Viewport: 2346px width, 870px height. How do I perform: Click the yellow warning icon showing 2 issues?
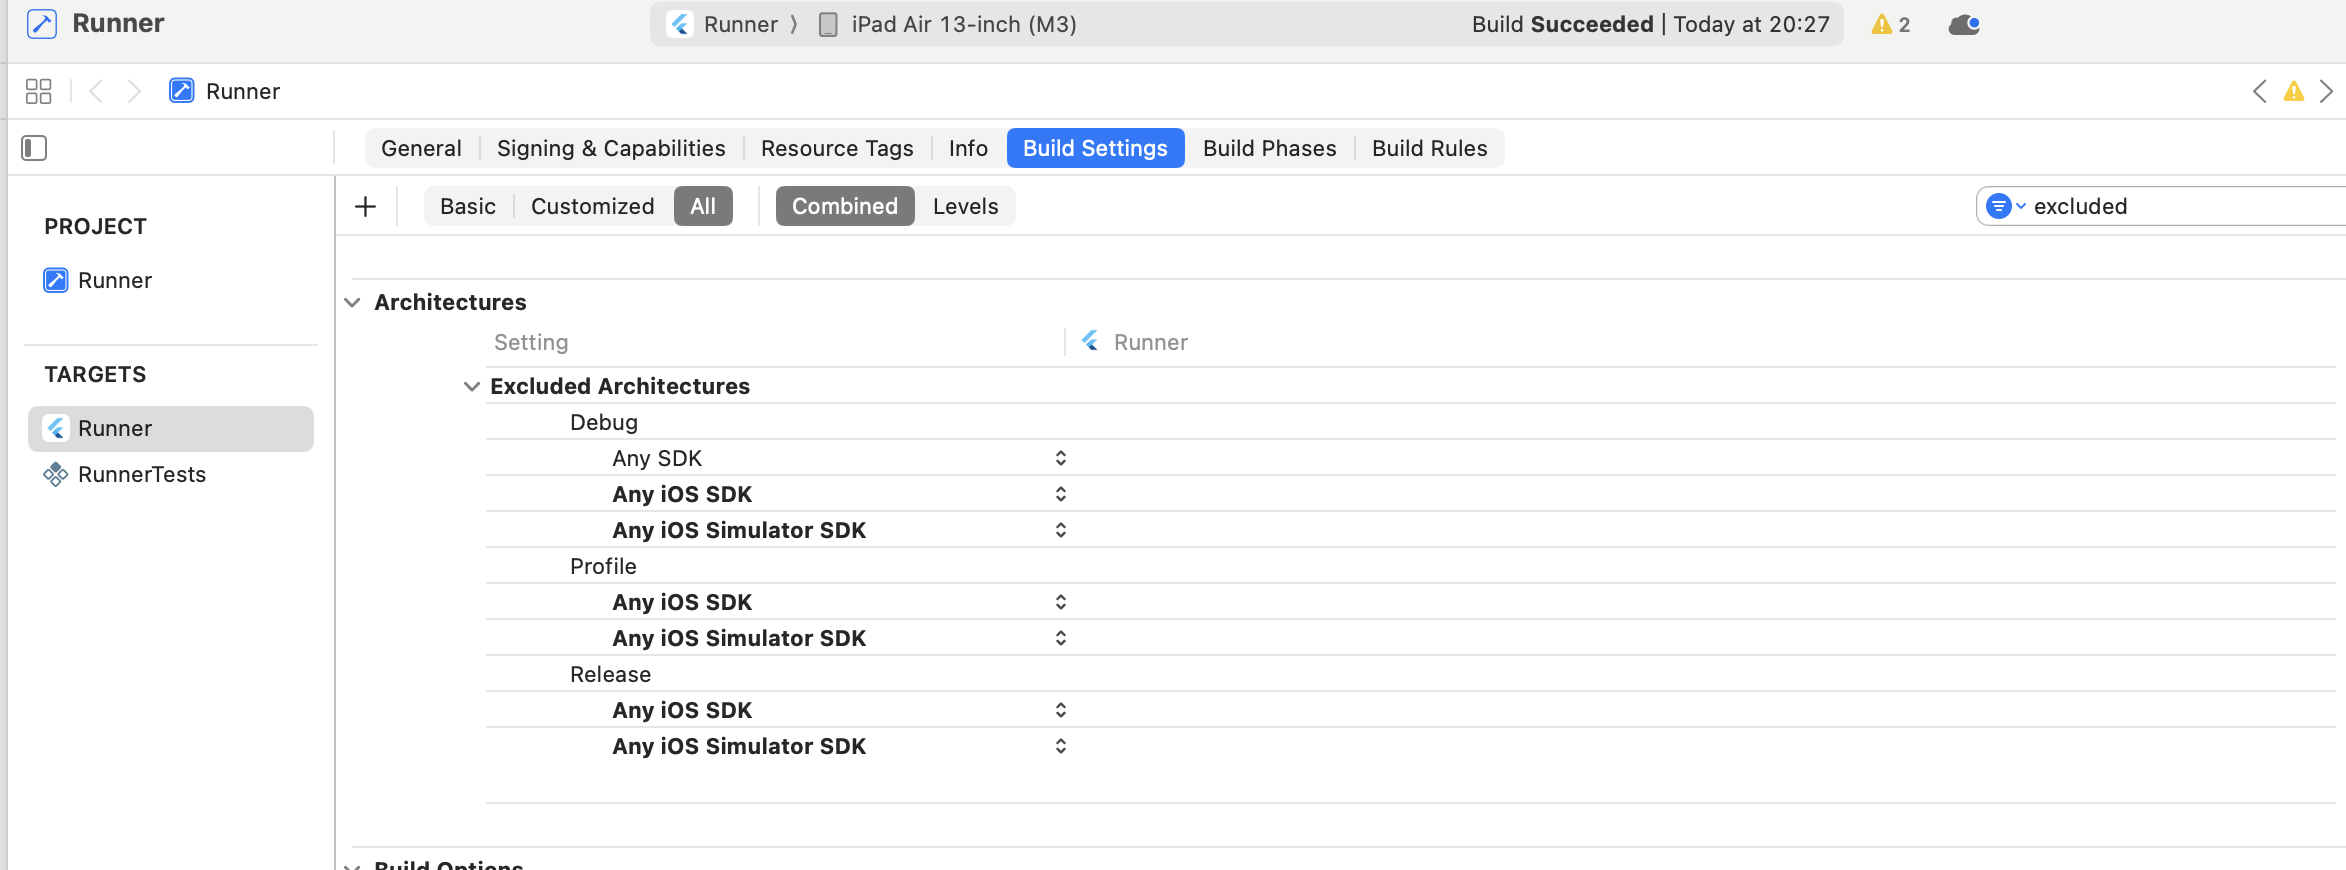point(1889,25)
